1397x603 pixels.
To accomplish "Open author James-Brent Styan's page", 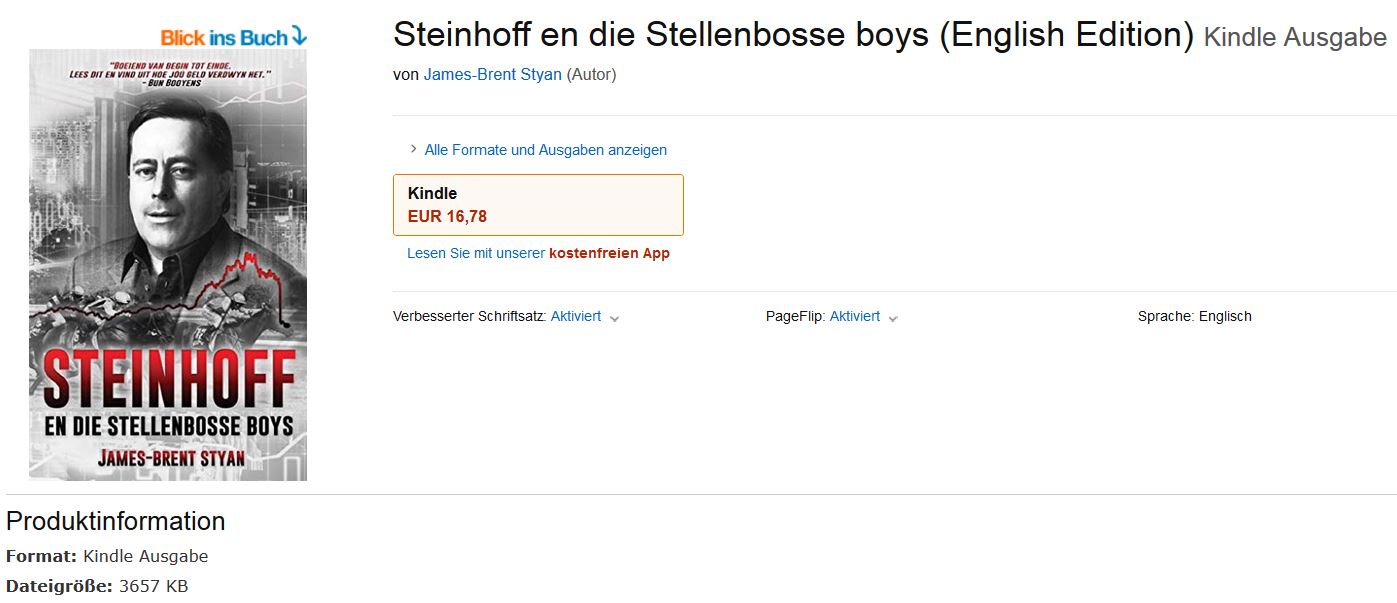I will (492, 75).
